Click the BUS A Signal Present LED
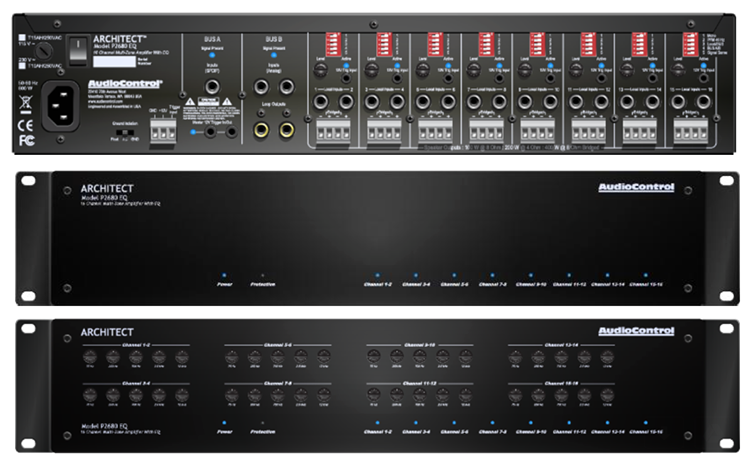This screenshot has width=750, height=464. click(212, 55)
